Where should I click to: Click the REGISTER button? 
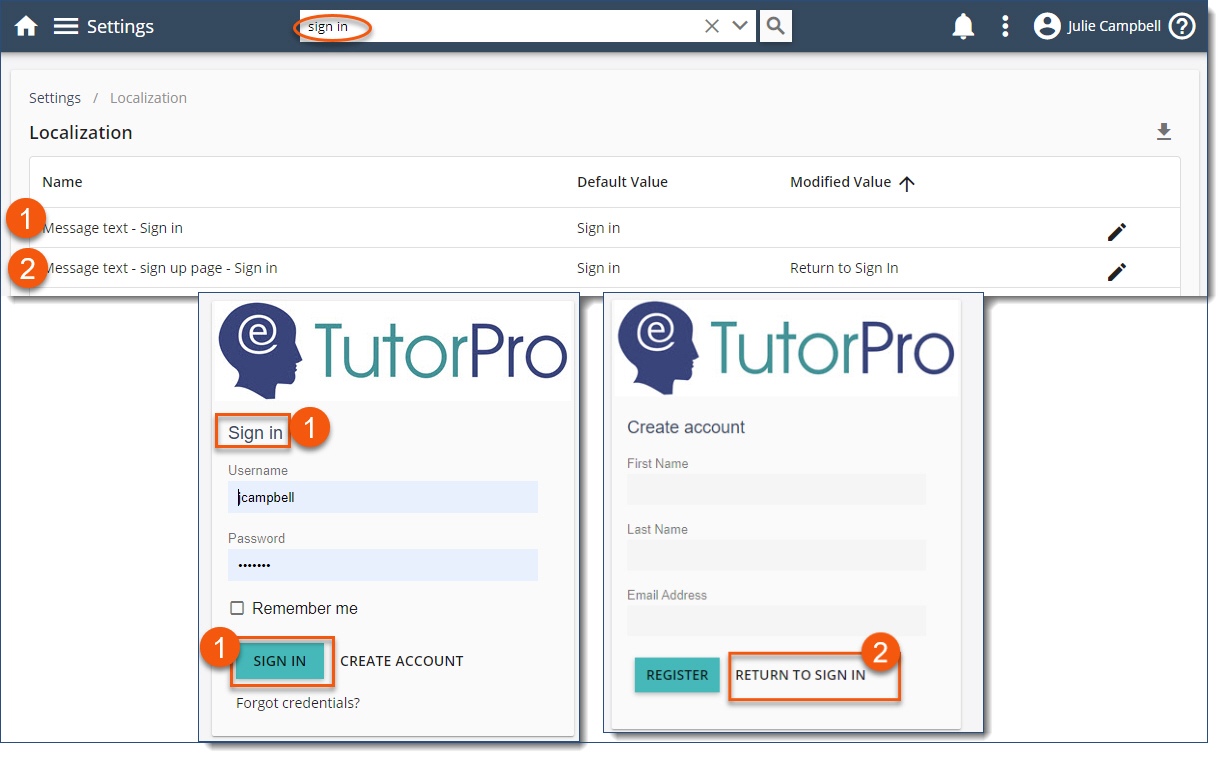pyautogui.click(x=677, y=675)
